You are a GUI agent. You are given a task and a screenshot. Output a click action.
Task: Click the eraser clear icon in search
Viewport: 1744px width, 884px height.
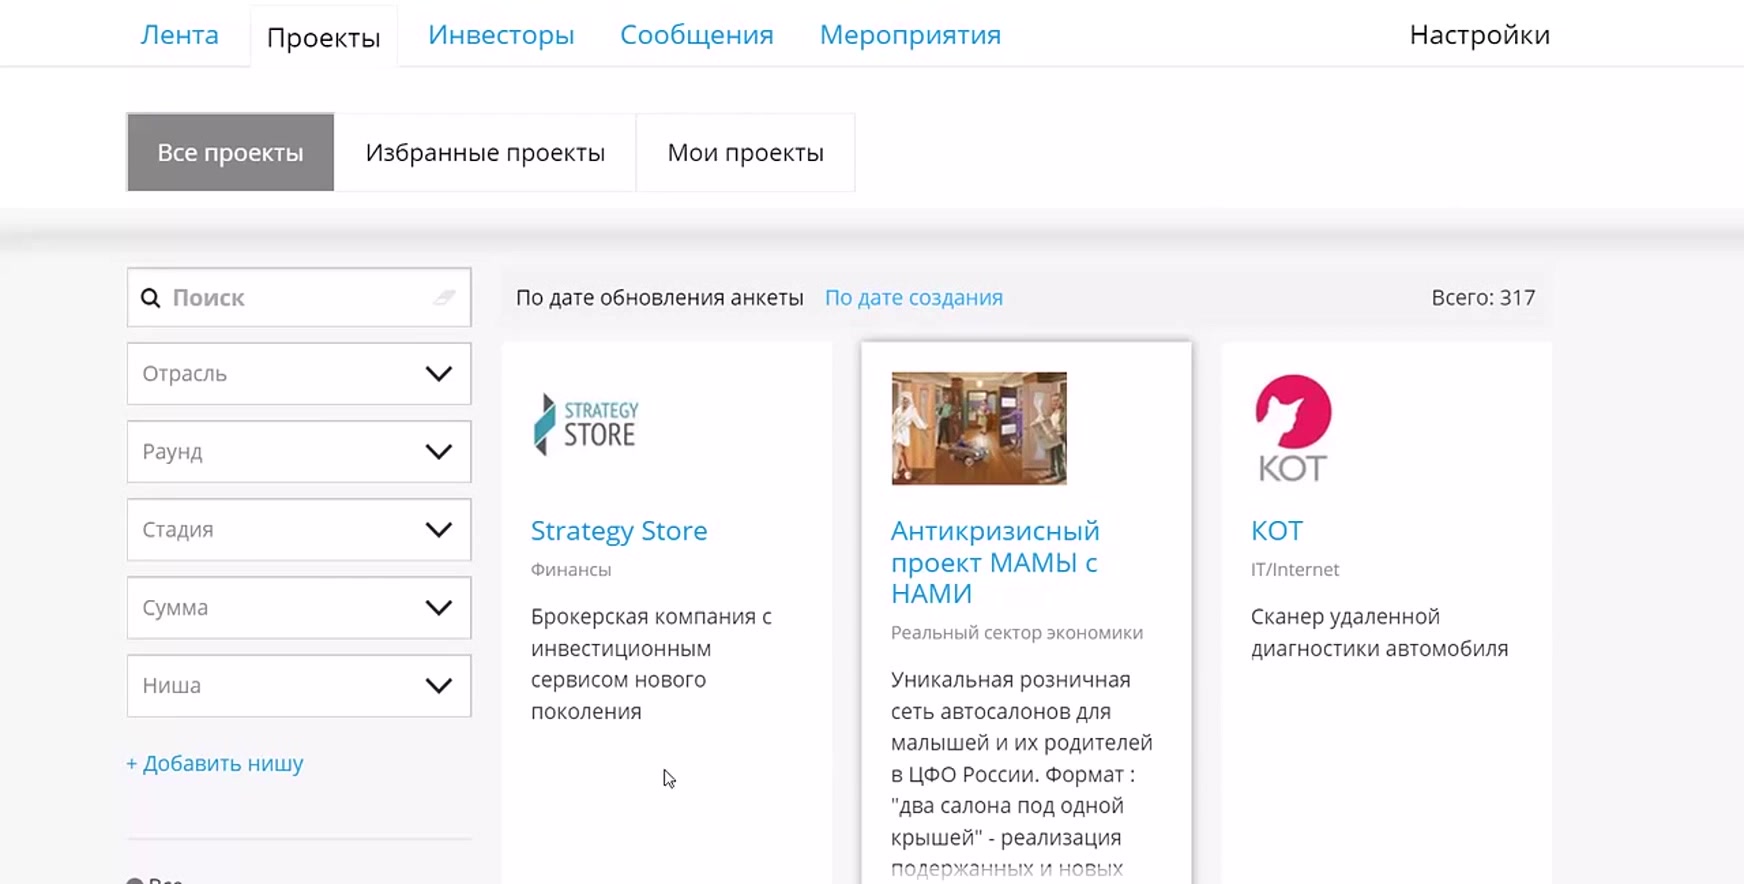[x=444, y=297]
